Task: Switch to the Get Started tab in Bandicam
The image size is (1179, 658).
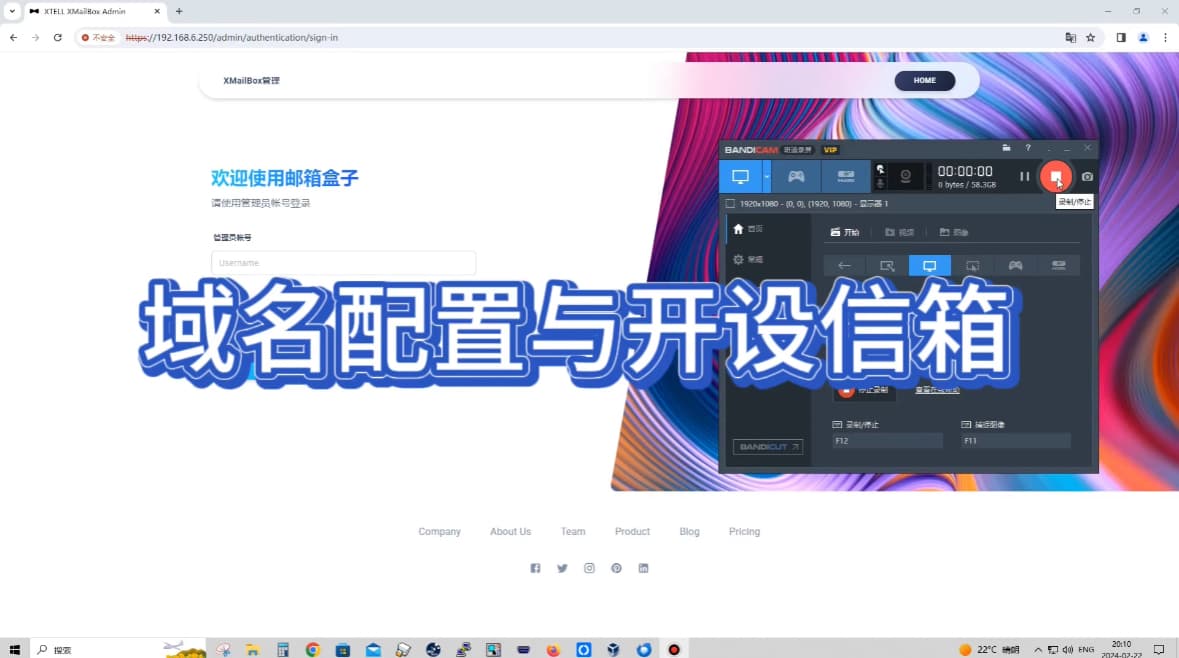Action: coord(844,232)
